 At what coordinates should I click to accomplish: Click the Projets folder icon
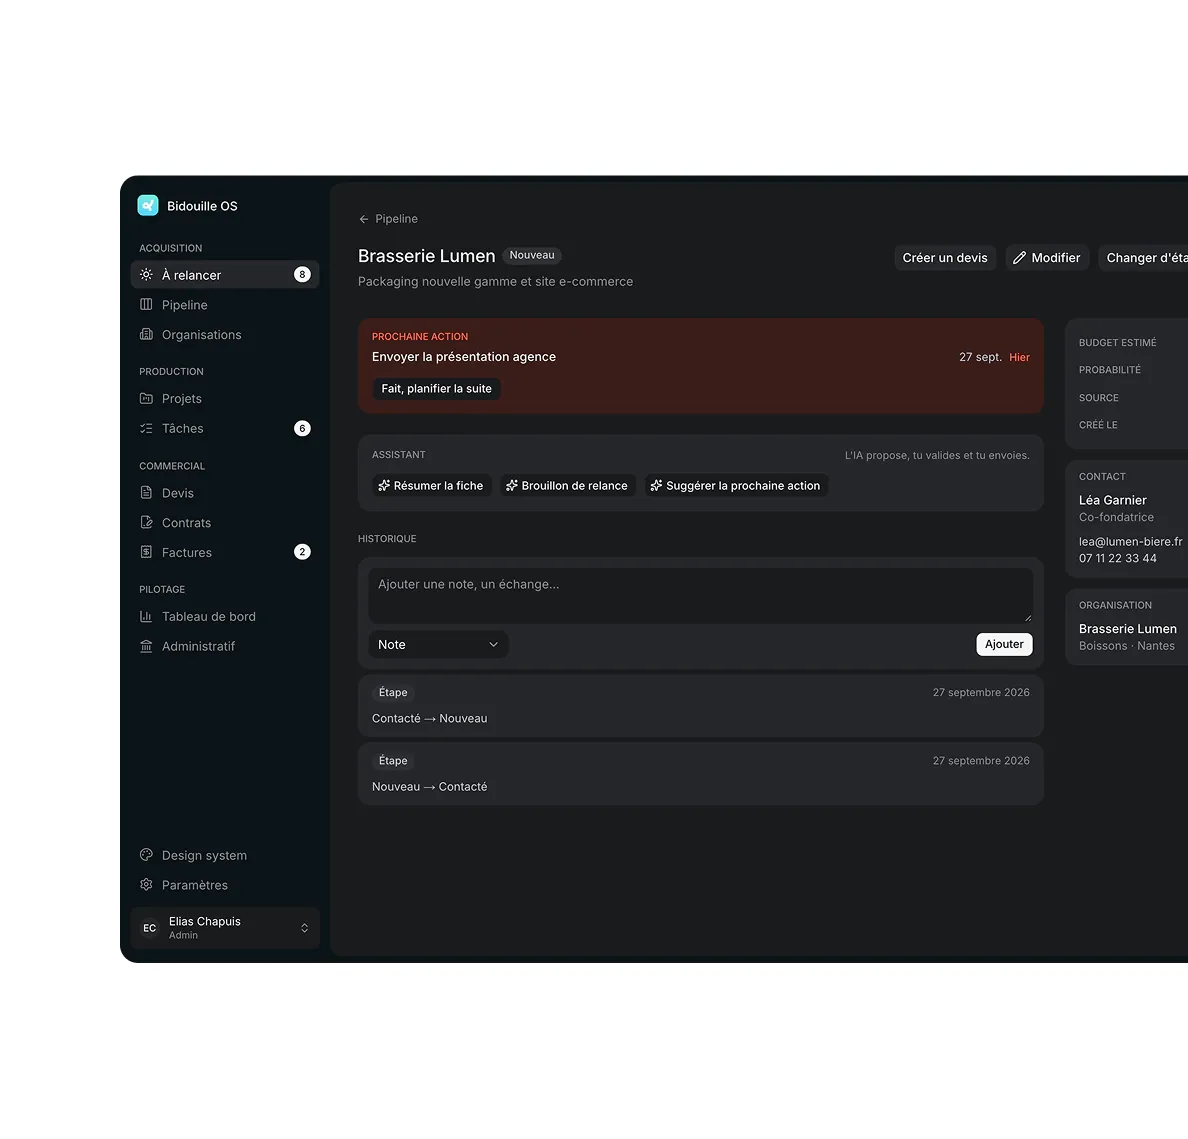(146, 398)
